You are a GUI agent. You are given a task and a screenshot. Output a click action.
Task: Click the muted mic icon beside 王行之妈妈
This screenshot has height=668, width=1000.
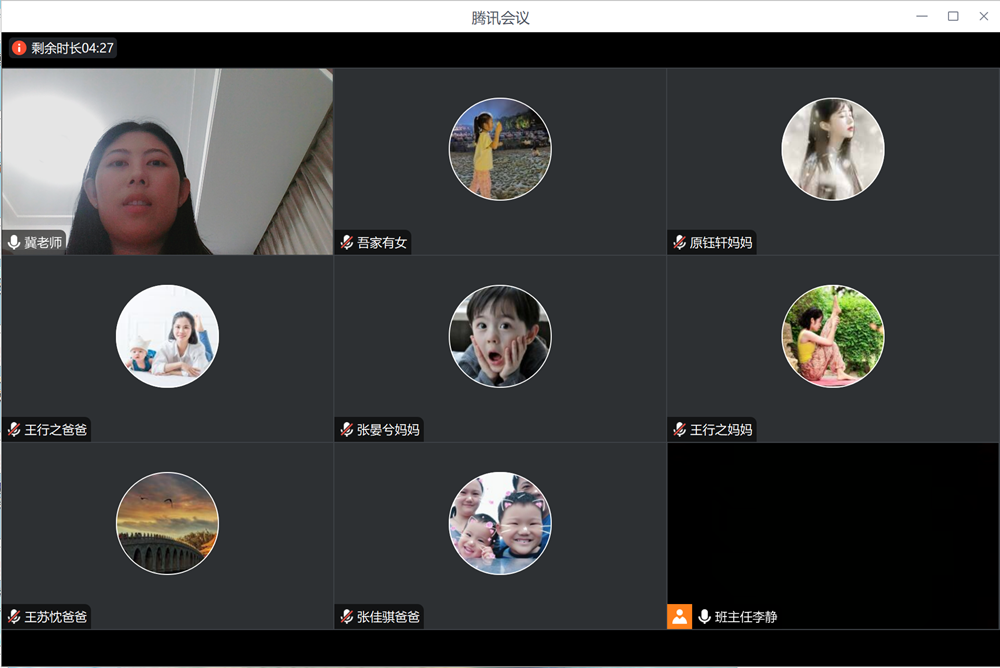coord(679,429)
